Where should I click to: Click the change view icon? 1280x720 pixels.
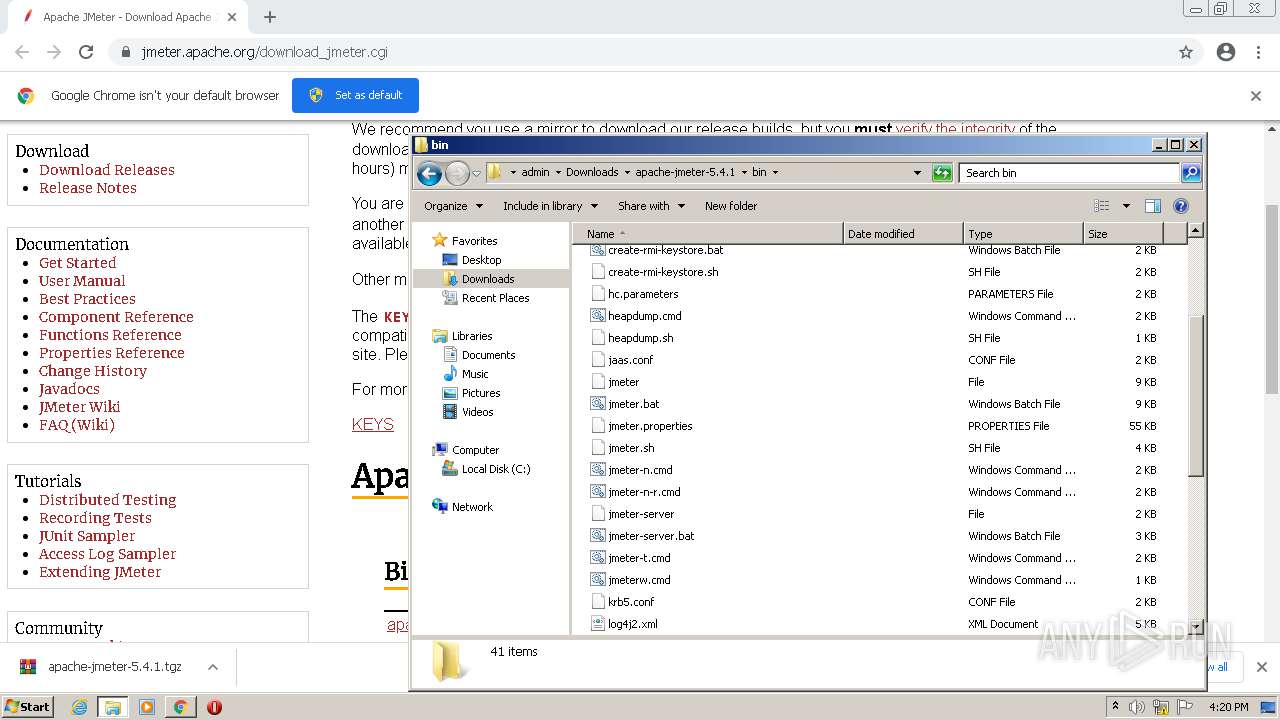coord(1102,206)
